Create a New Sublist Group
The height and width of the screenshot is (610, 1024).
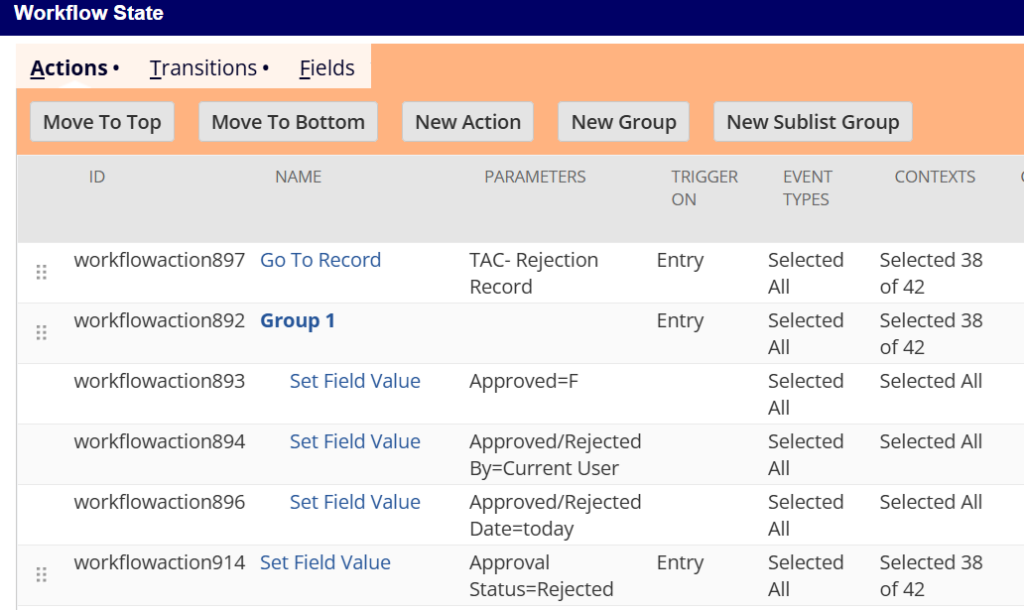click(813, 122)
